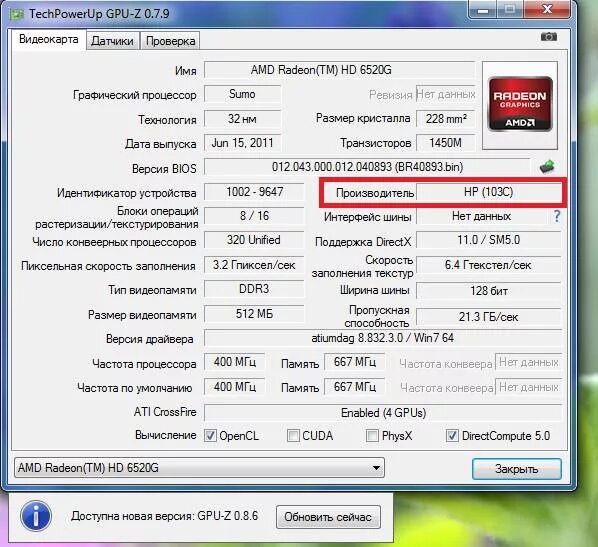Viewport: 598px width, 547px height.
Task: Click the device ID 1002 - 9647 field
Action: [254, 192]
